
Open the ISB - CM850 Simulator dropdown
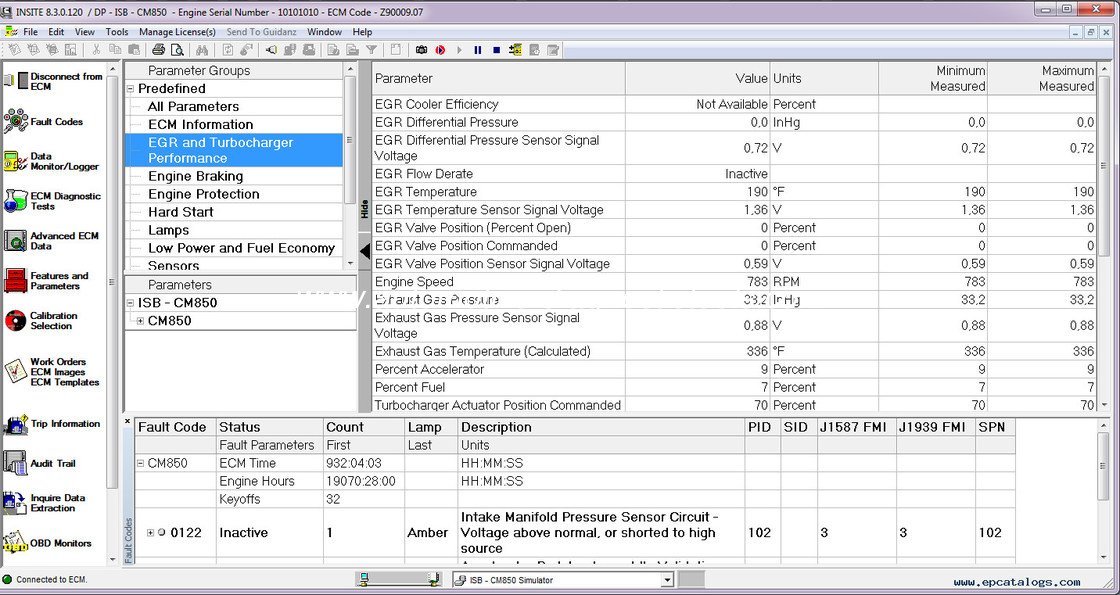pyautogui.click(x=667, y=580)
